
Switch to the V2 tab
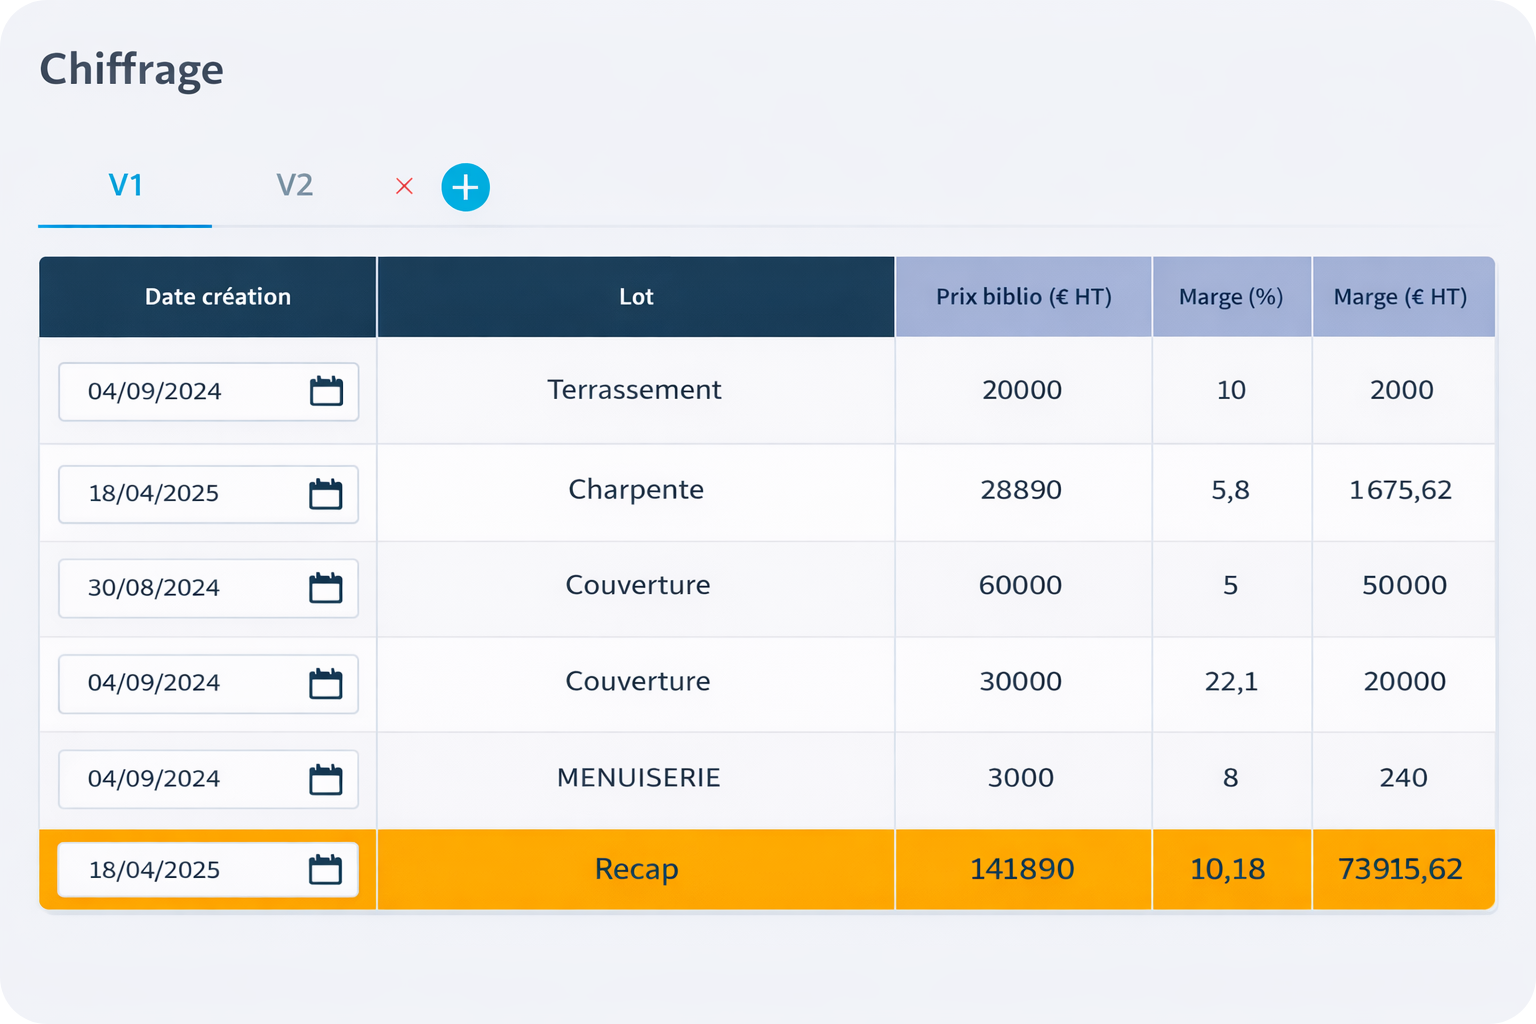296,185
